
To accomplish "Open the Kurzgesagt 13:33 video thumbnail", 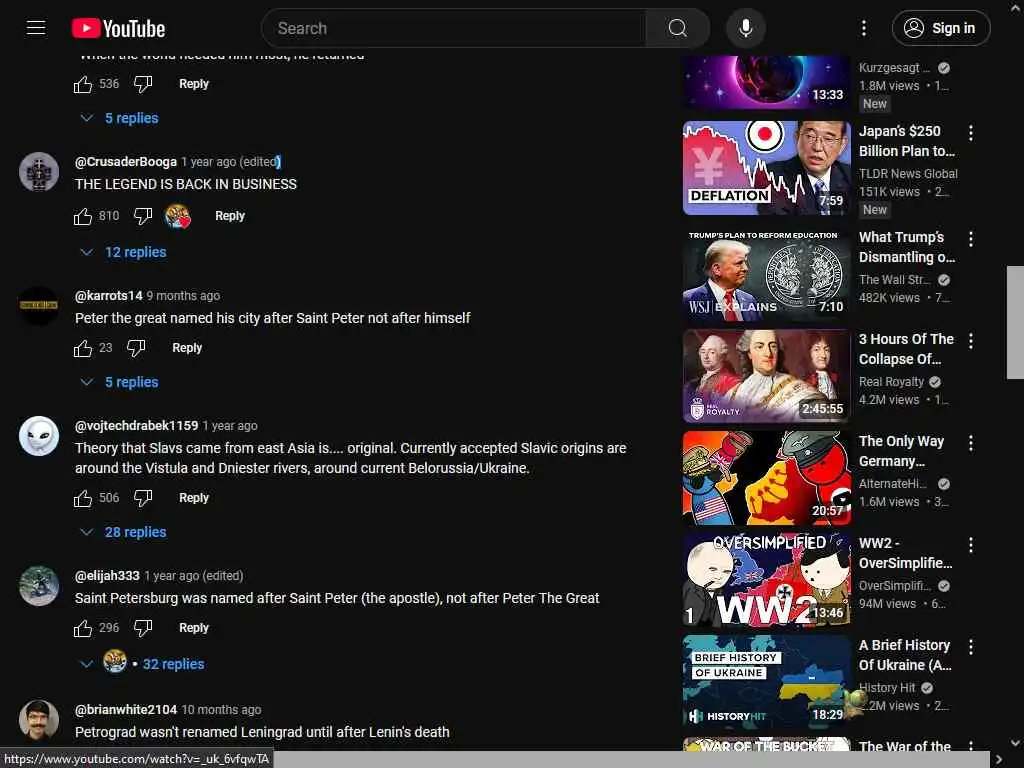I will tap(767, 82).
